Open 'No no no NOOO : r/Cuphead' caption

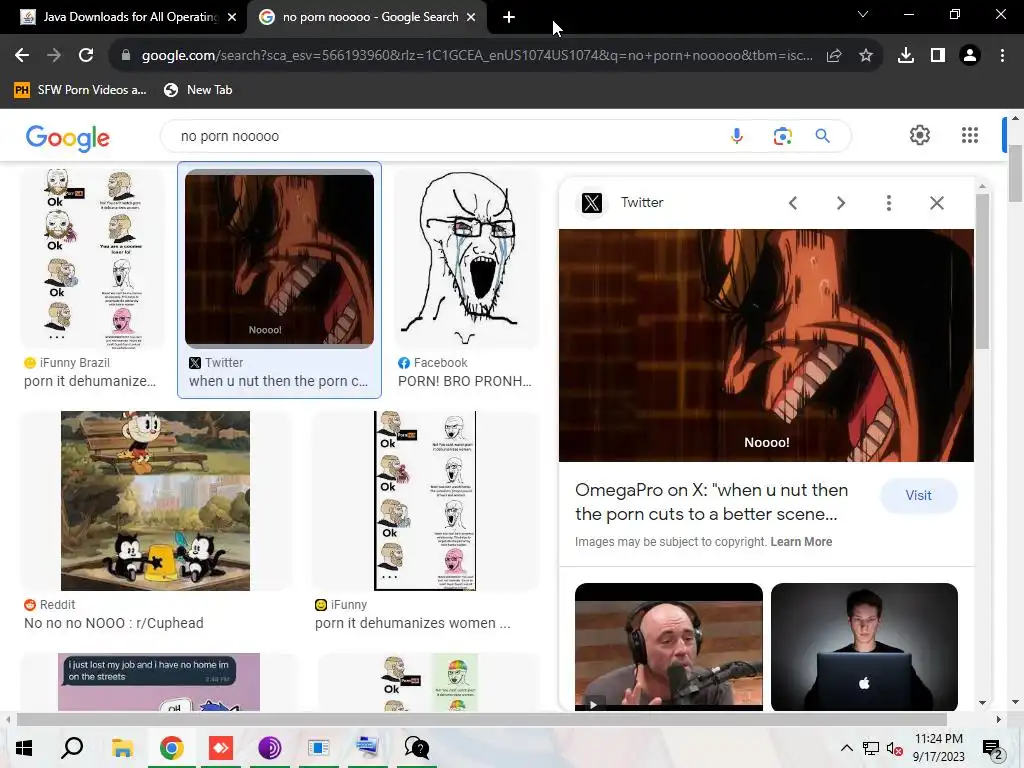[x=114, y=623]
